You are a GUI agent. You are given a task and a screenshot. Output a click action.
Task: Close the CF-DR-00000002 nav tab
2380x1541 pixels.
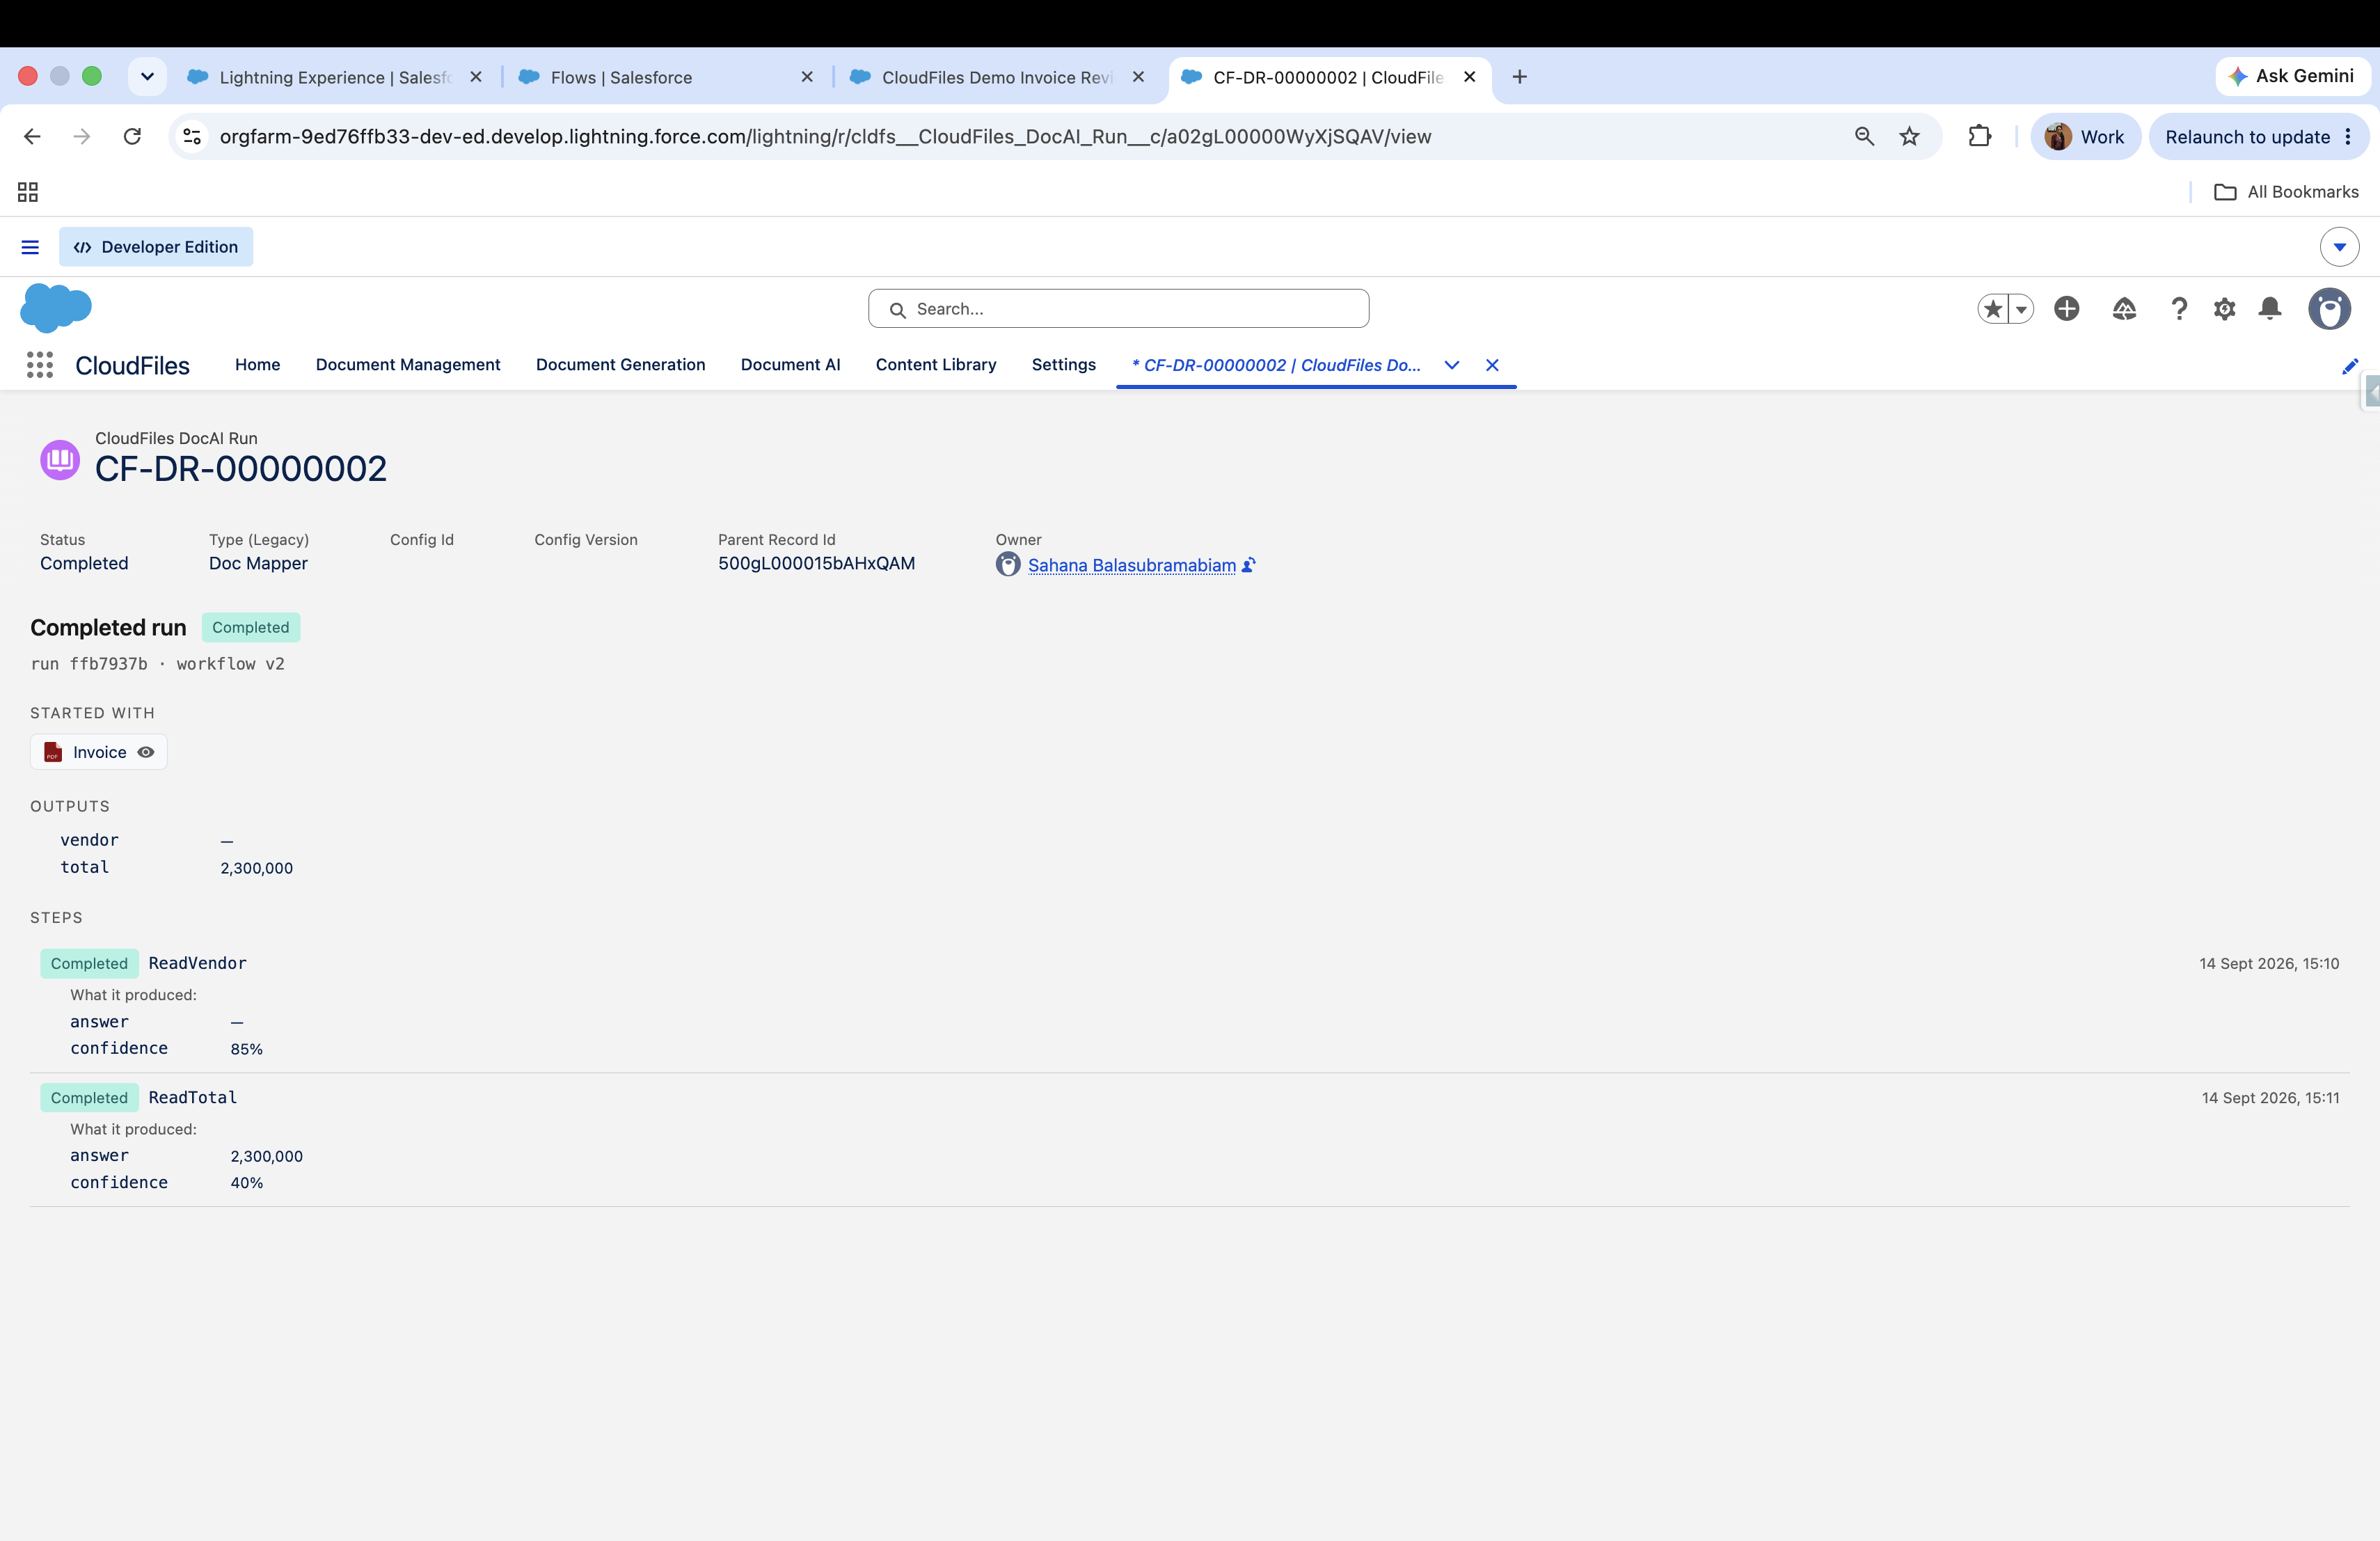pyautogui.click(x=1492, y=365)
